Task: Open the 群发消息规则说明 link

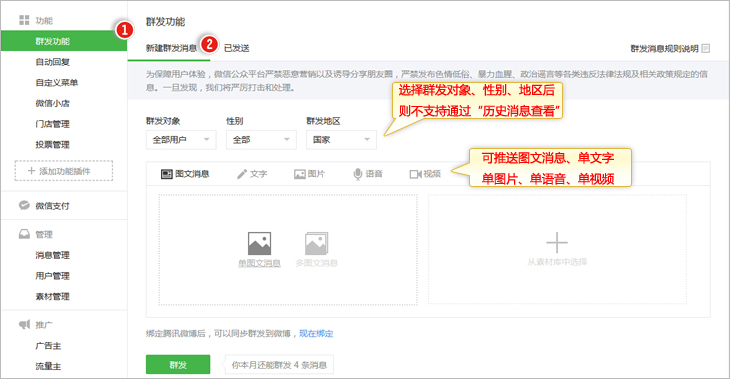Action: [664, 48]
